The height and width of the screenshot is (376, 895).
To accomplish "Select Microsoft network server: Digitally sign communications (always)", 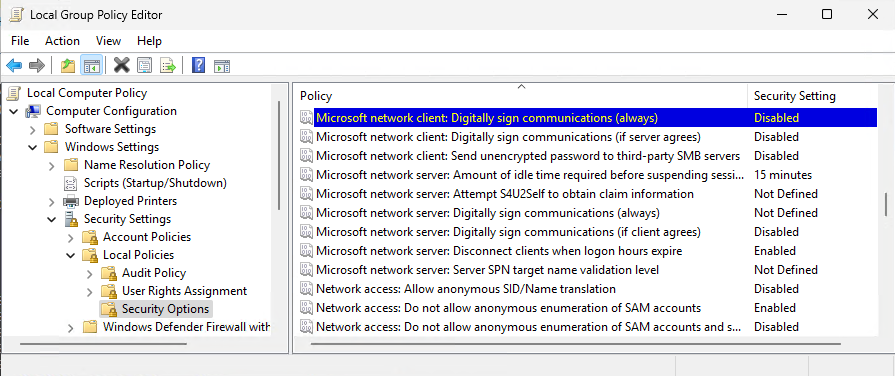I will tap(487, 213).
